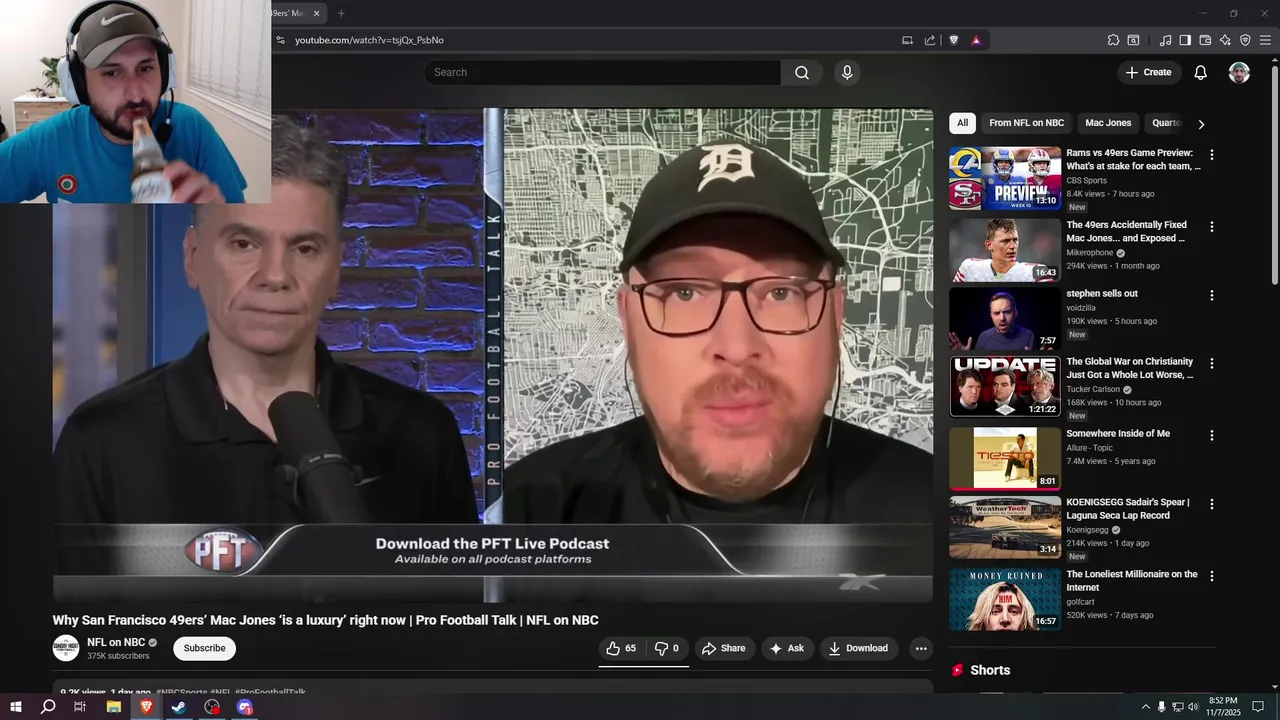Open options for The Global War on Christianity video
This screenshot has height=720, width=1280.
[x=1211, y=364]
